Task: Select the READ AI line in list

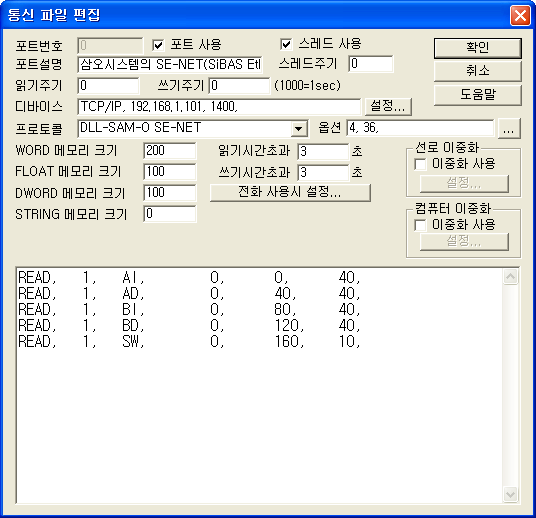Action: coord(189,277)
